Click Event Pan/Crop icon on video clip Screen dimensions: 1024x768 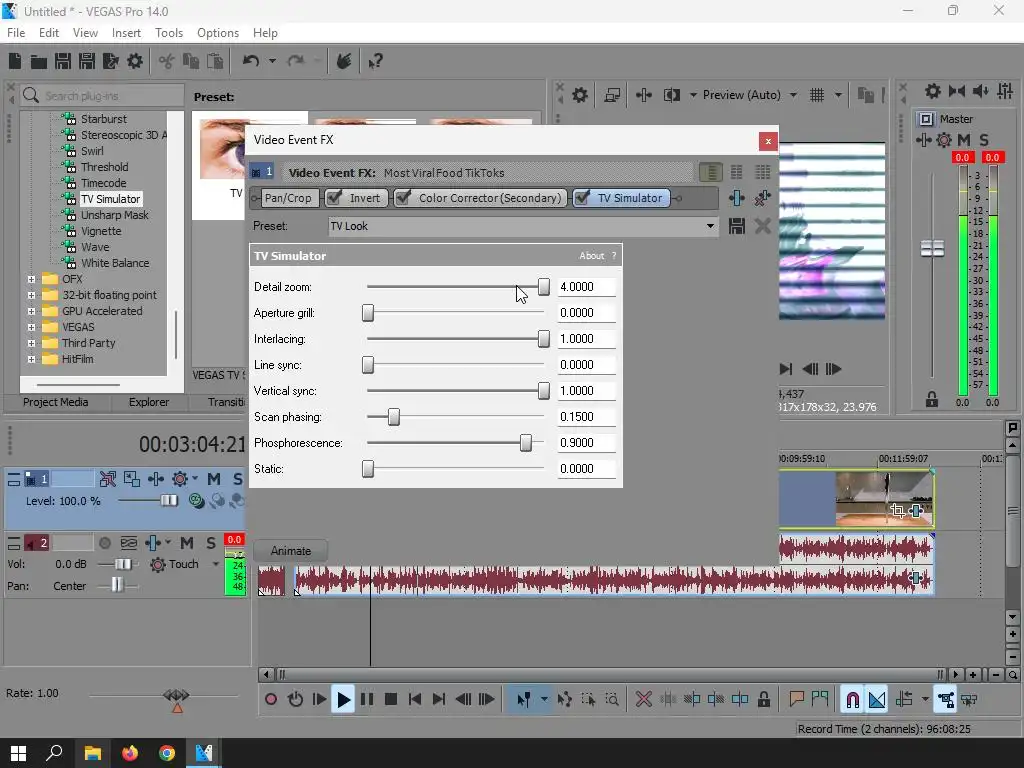(897, 511)
